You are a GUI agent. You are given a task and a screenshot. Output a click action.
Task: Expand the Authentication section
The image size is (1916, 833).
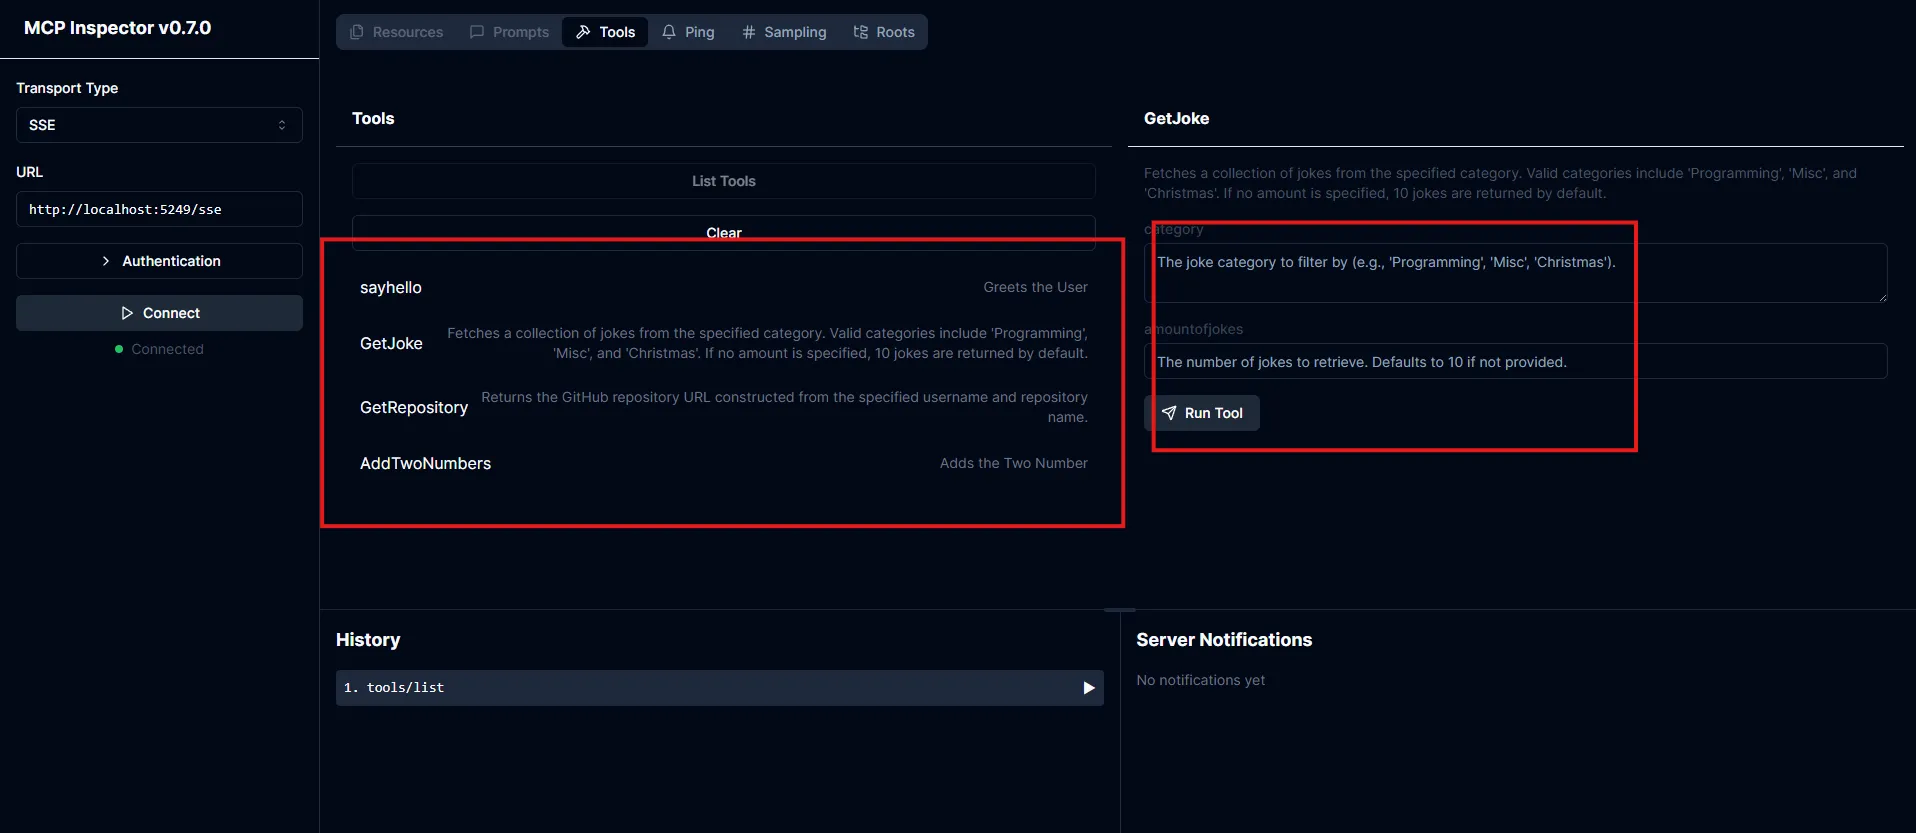[159, 261]
